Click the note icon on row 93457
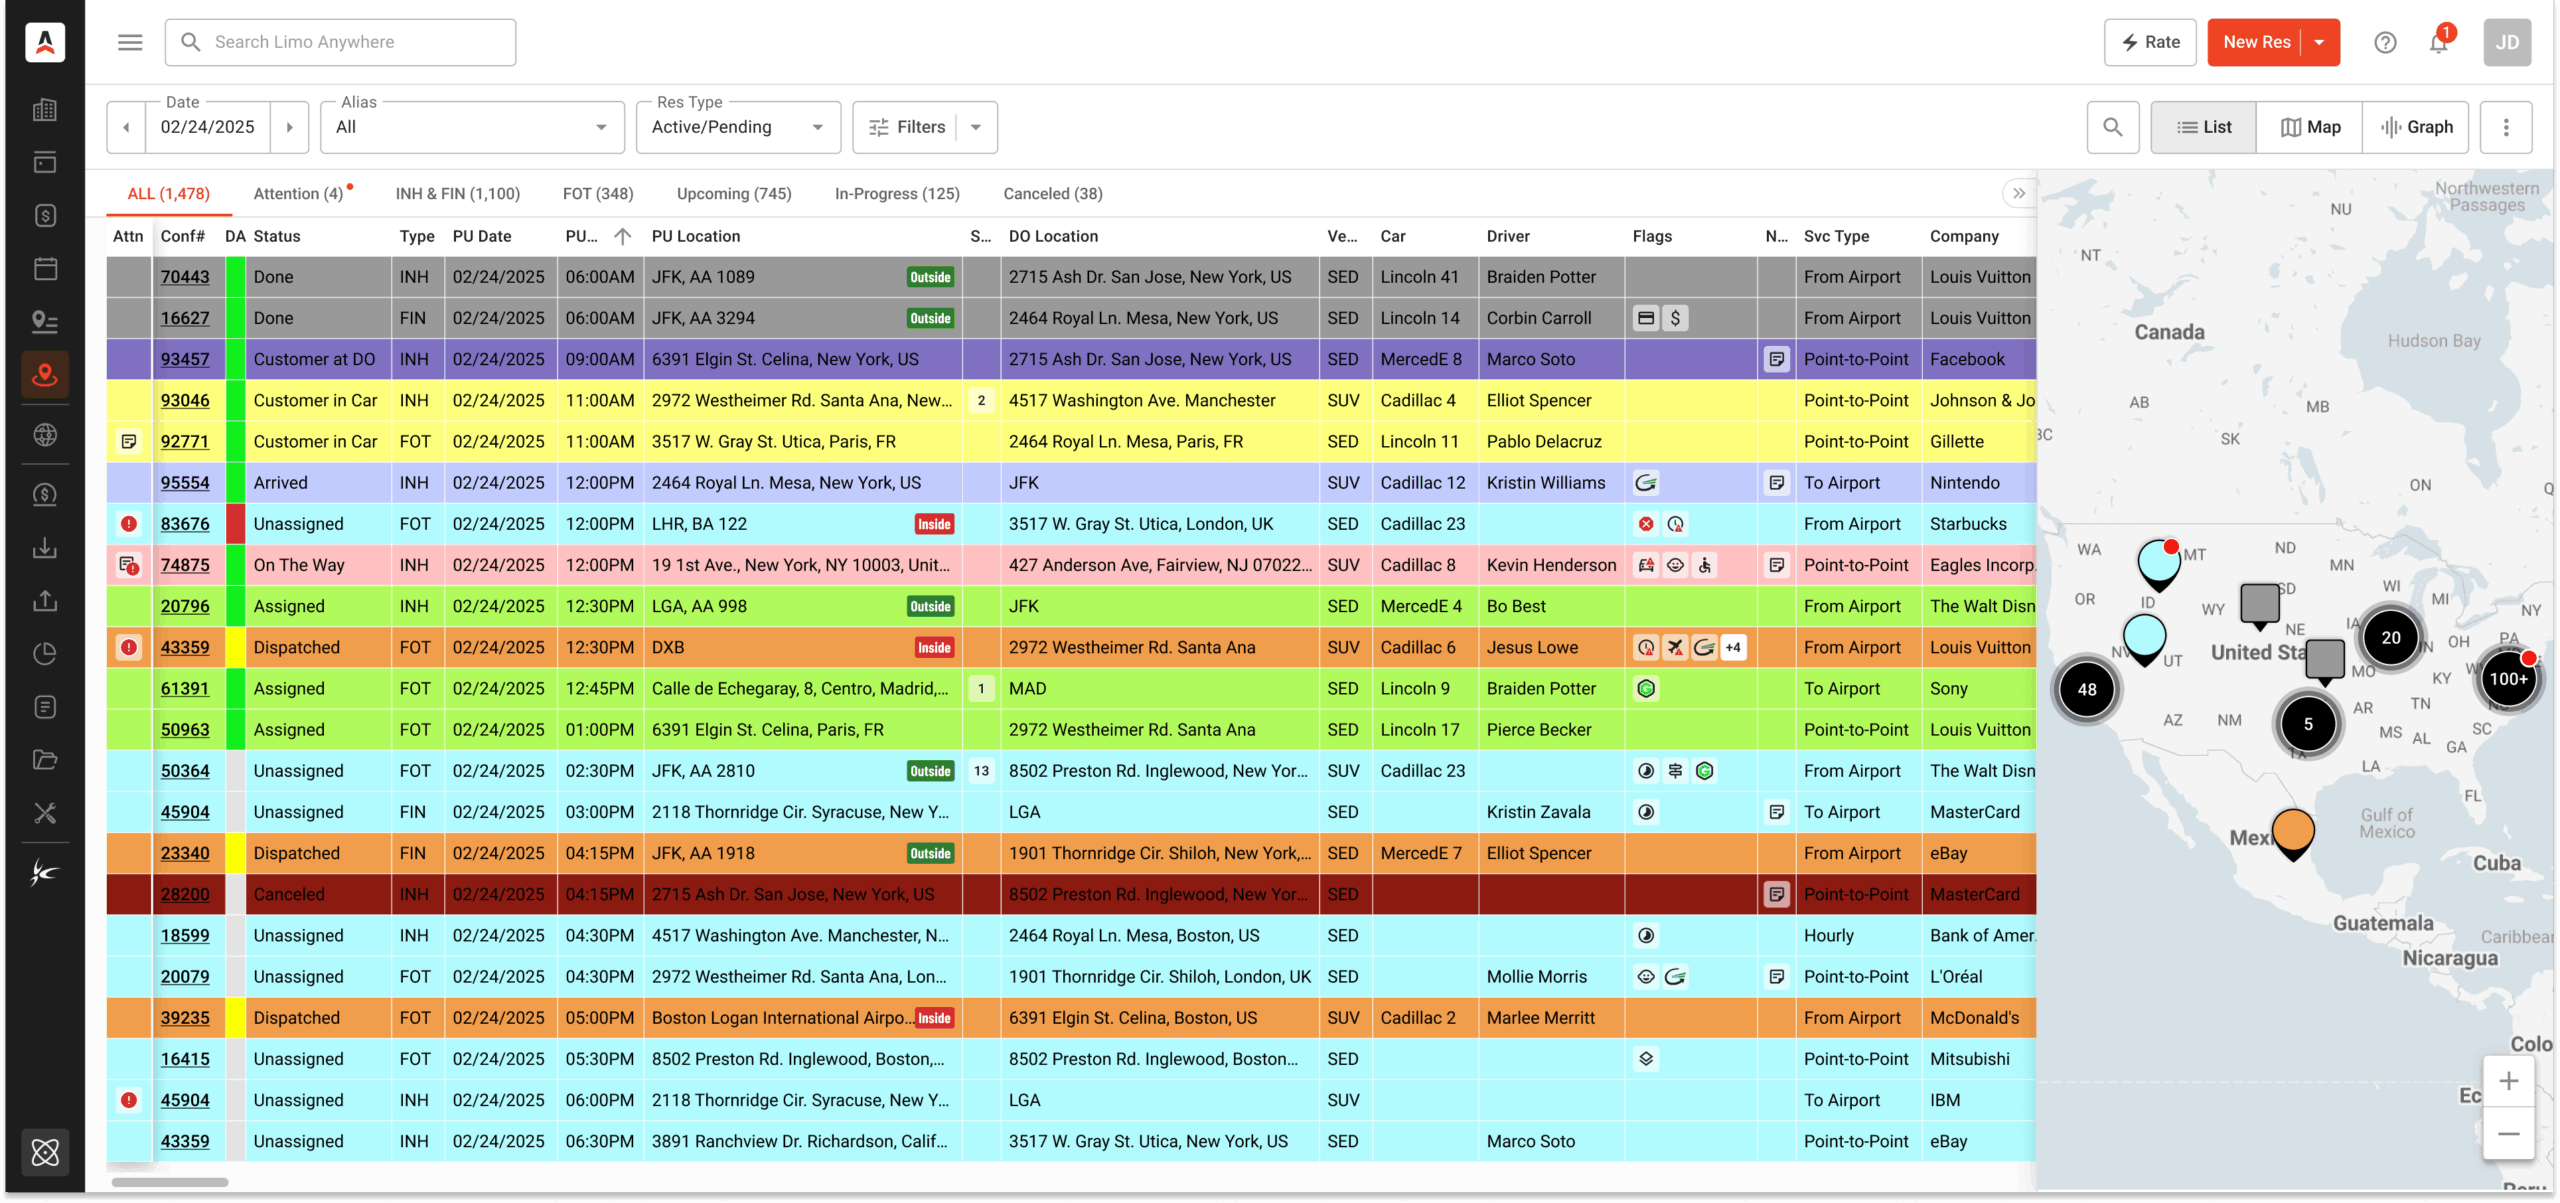The height and width of the screenshot is (1203, 2560). coord(1776,359)
